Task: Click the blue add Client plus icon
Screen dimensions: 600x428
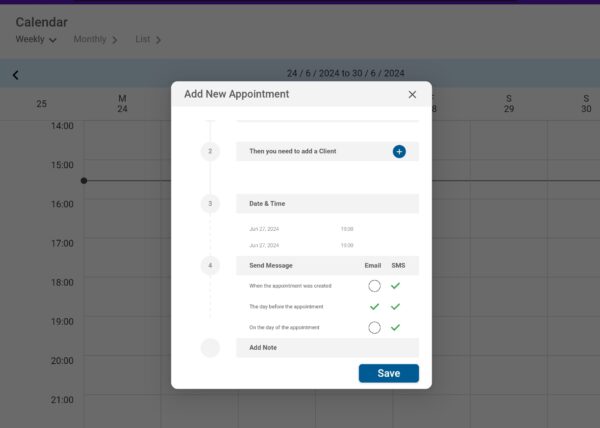Action: pyautogui.click(x=399, y=152)
